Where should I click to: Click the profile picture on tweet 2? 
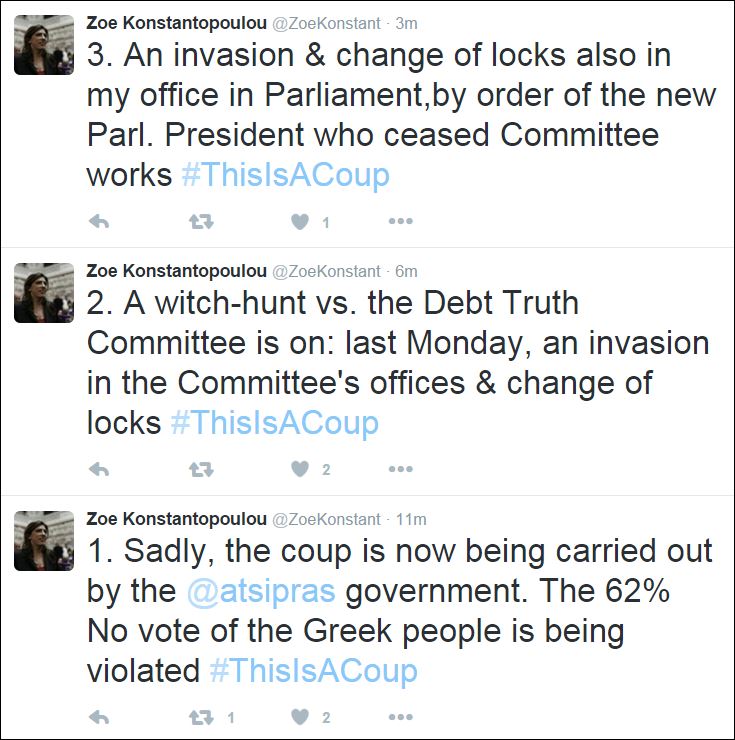click(x=44, y=293)
